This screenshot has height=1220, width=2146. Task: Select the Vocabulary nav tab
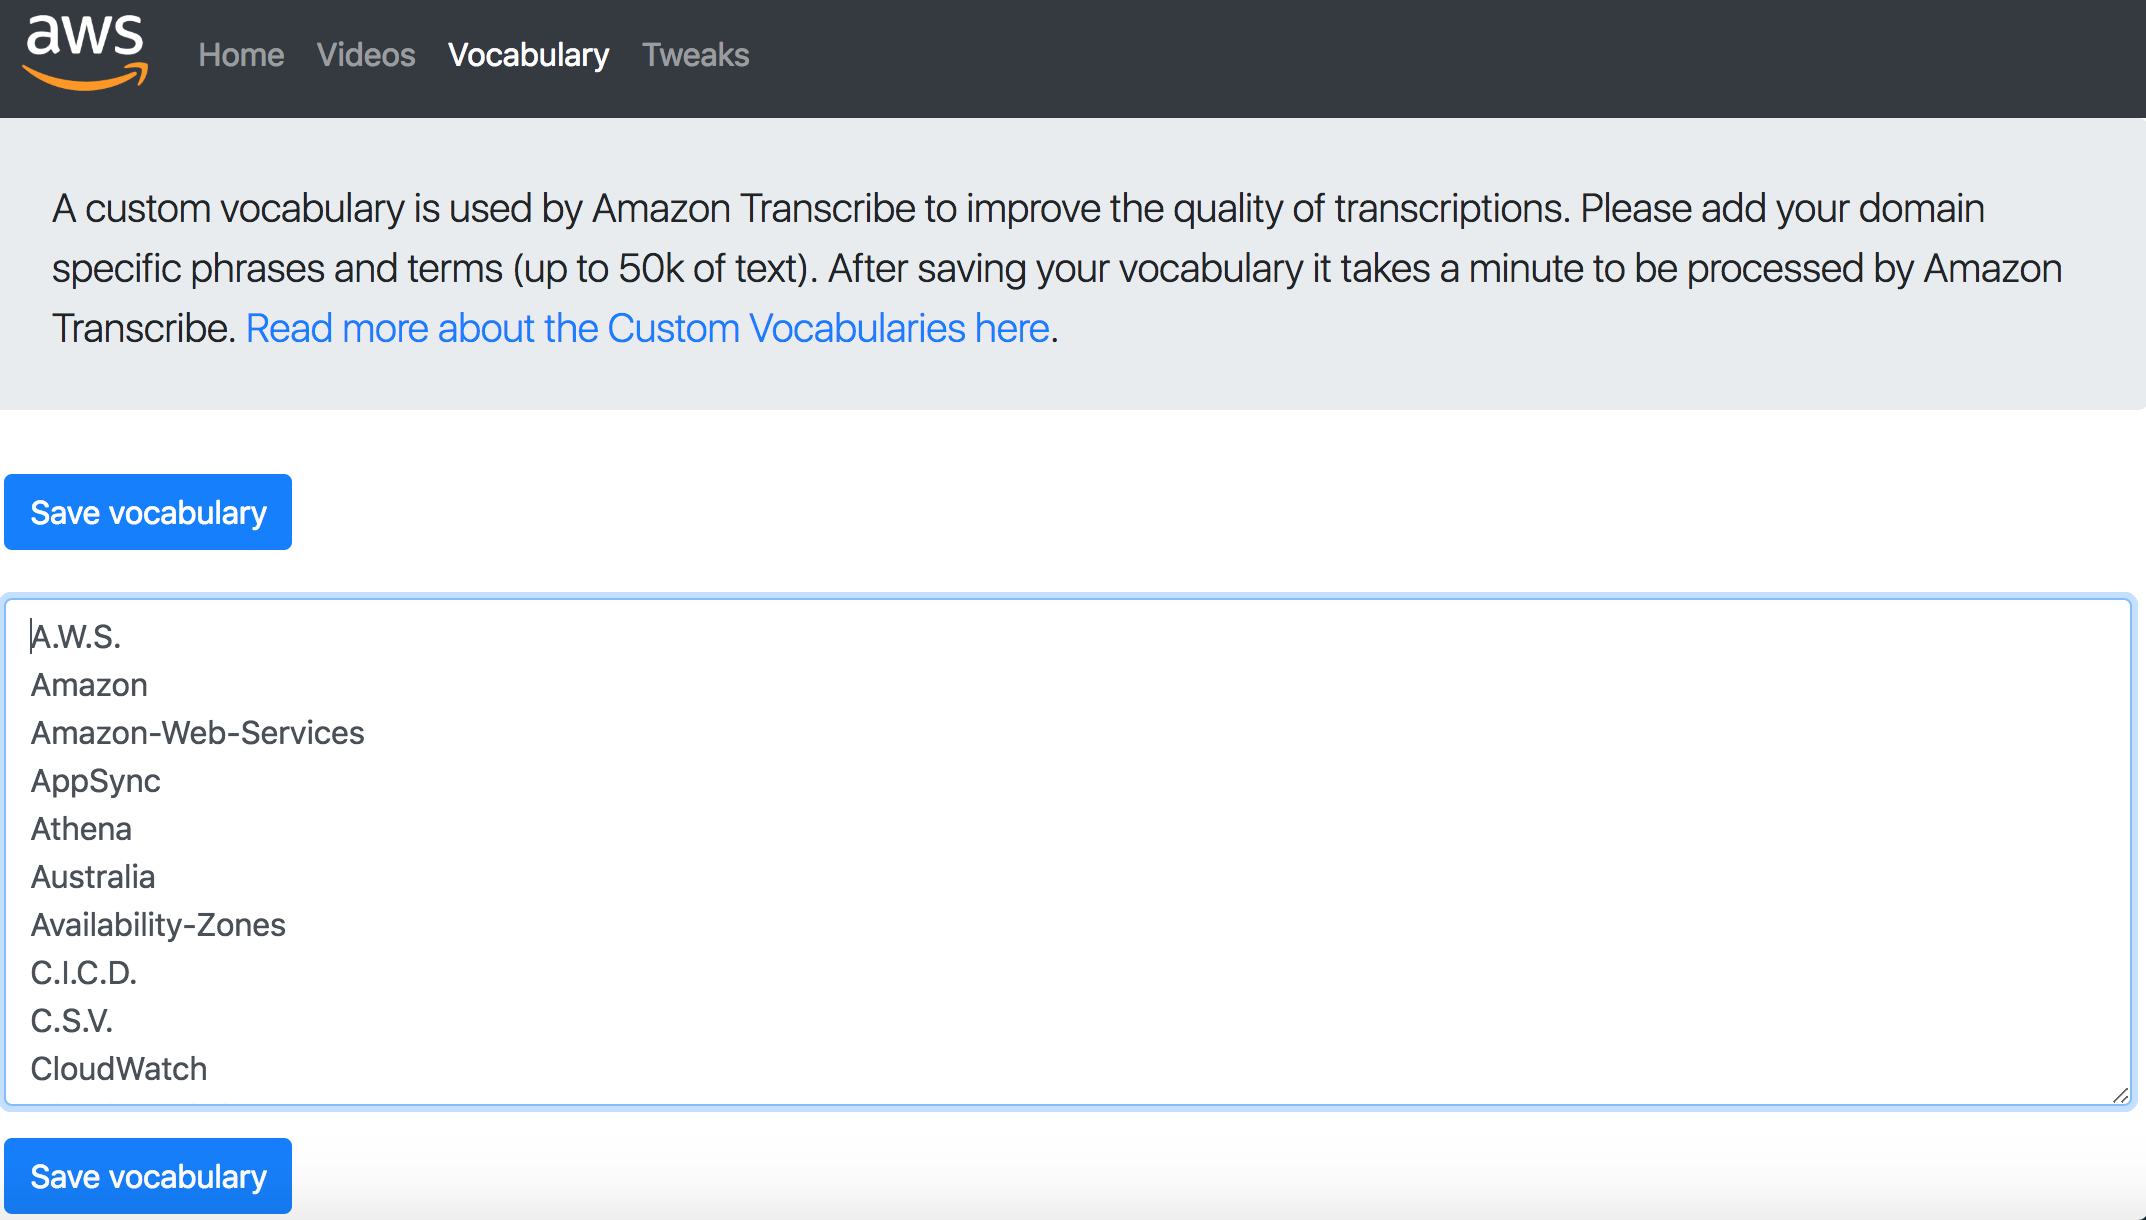[528, 55]
